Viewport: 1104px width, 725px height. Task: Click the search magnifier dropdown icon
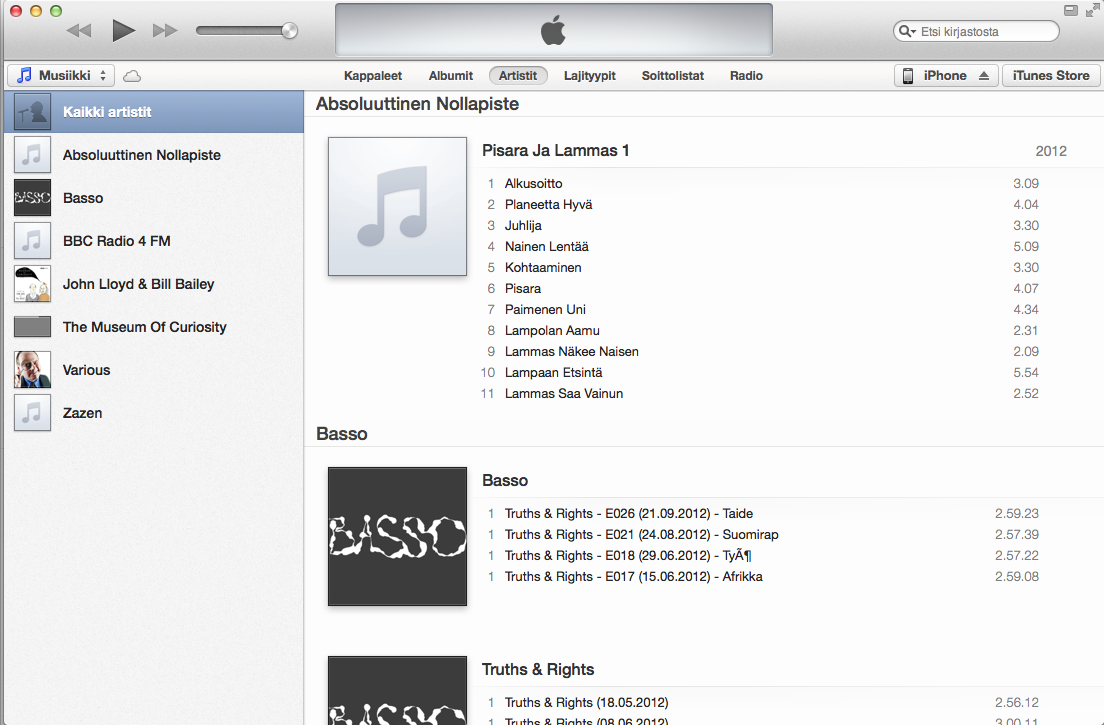point(907,32)
